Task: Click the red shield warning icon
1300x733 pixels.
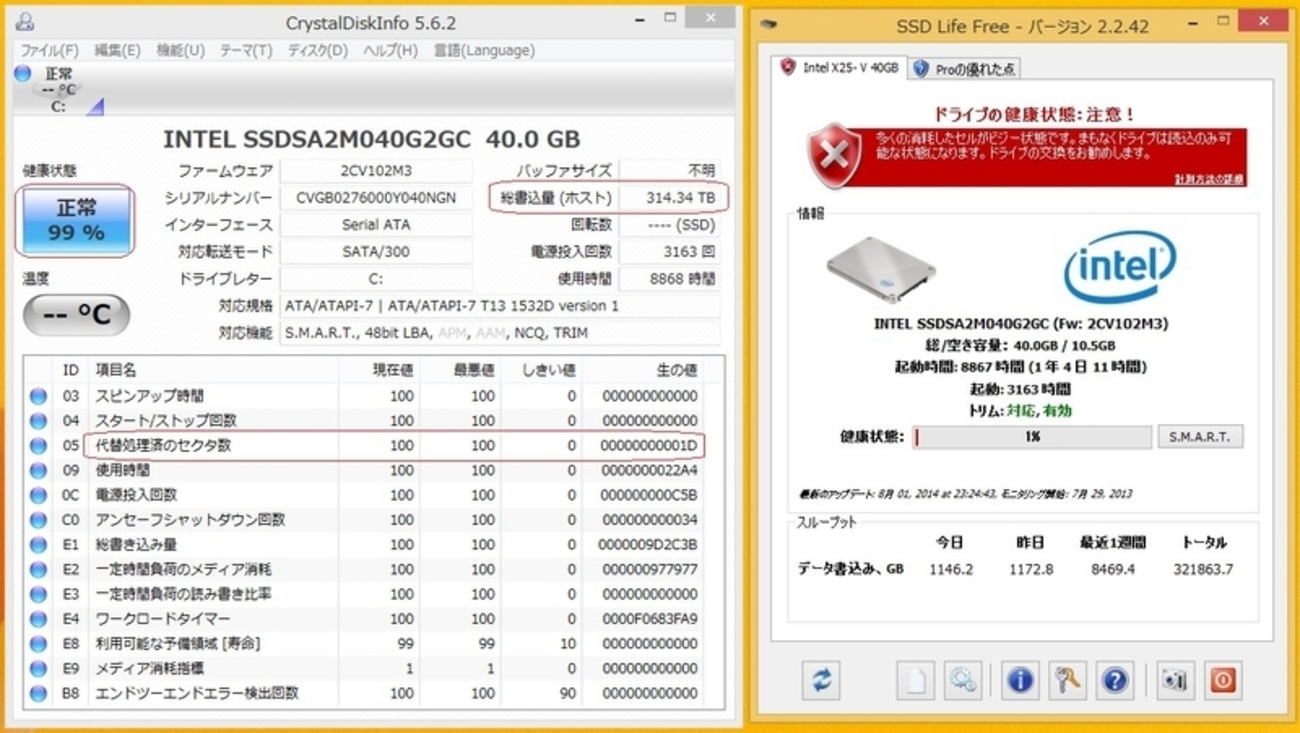Action: pyautogui.click(x=834, y=156)
